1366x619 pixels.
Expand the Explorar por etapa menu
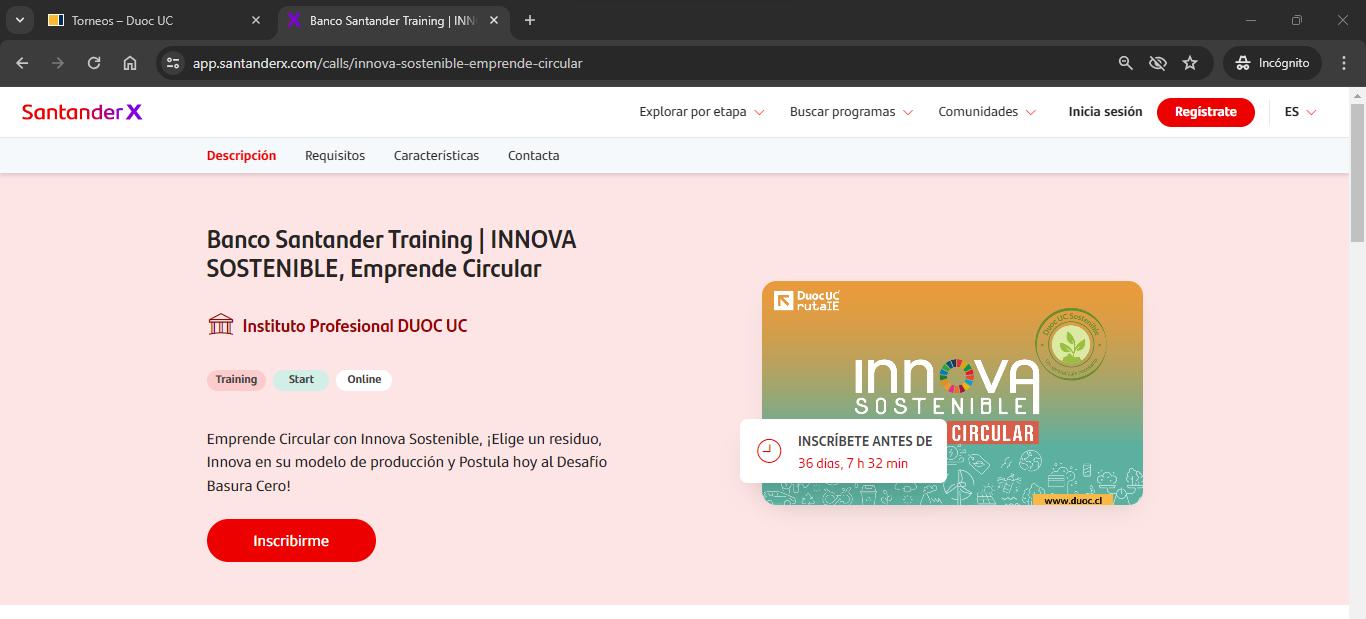tap(702, 112)
